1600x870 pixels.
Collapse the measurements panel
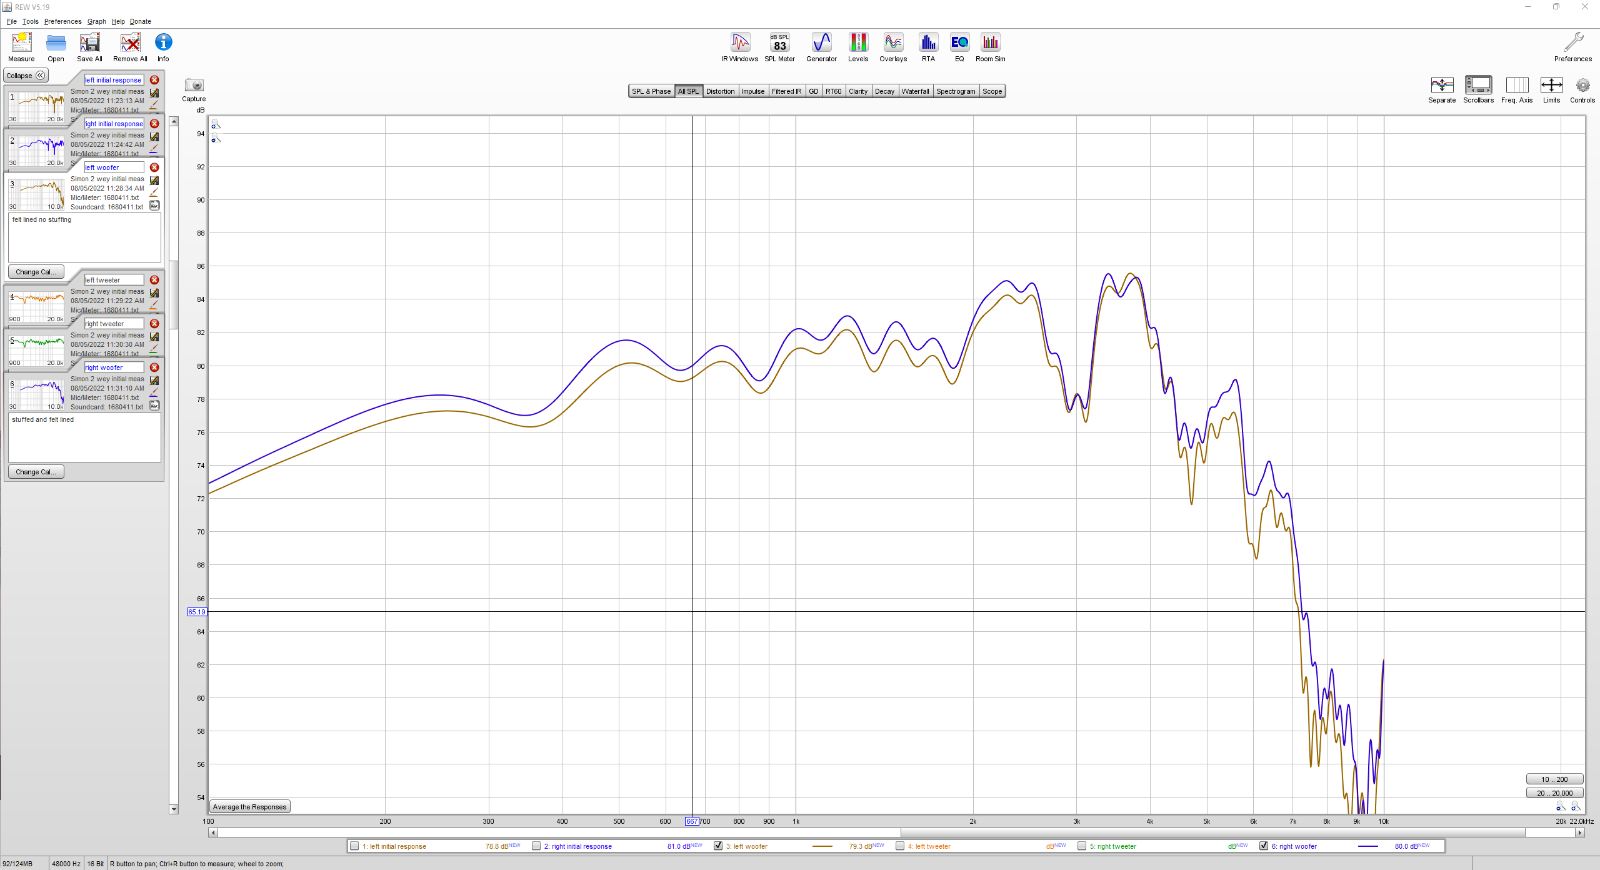[x=26, y=76]
